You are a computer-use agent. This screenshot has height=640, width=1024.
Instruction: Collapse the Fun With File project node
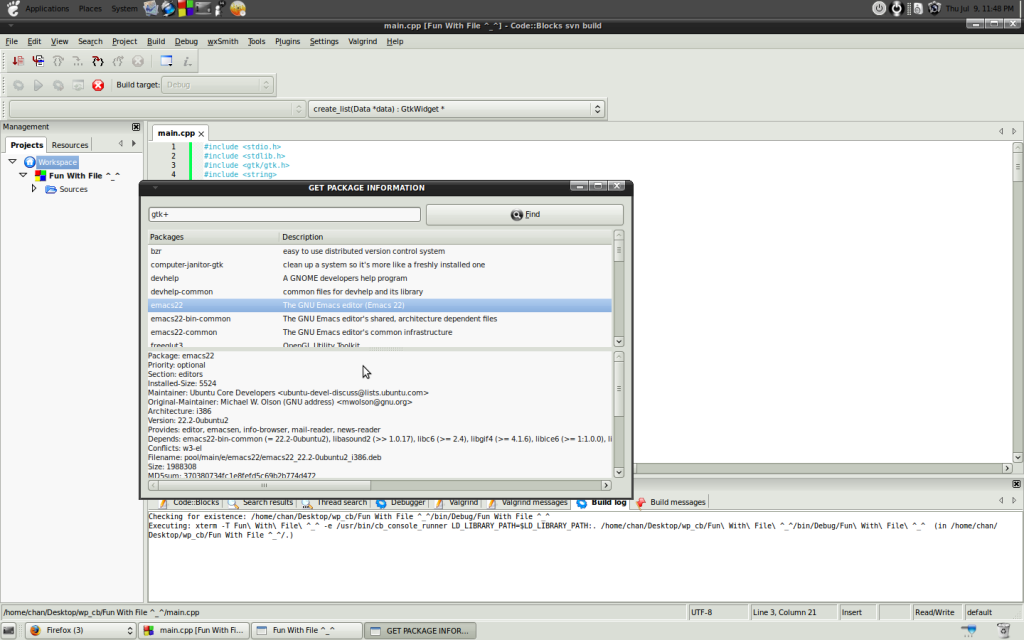click(x=23, y=175)
